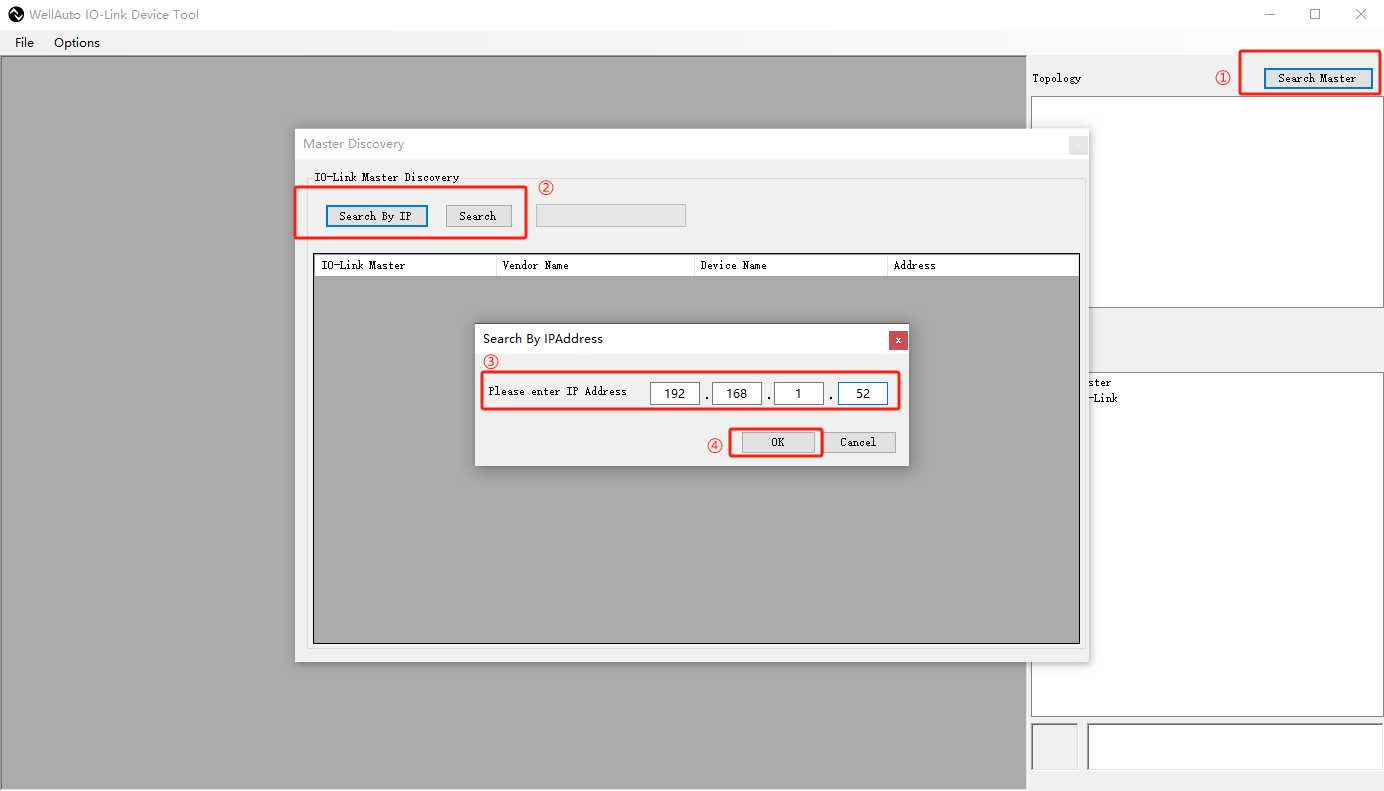This screenshot has height=791, width=1384.
Task: Select the third IP octet field 1
Action: [799, 393]
